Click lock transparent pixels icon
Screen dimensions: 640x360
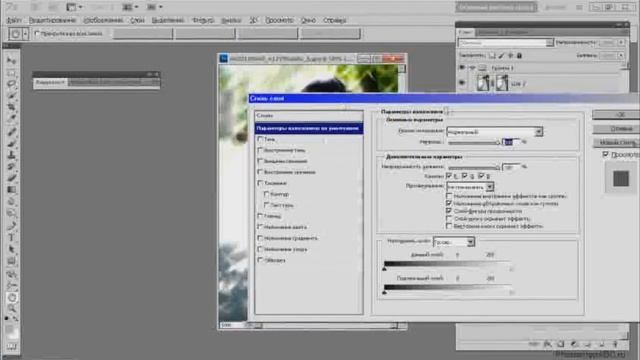coord(492,56)
